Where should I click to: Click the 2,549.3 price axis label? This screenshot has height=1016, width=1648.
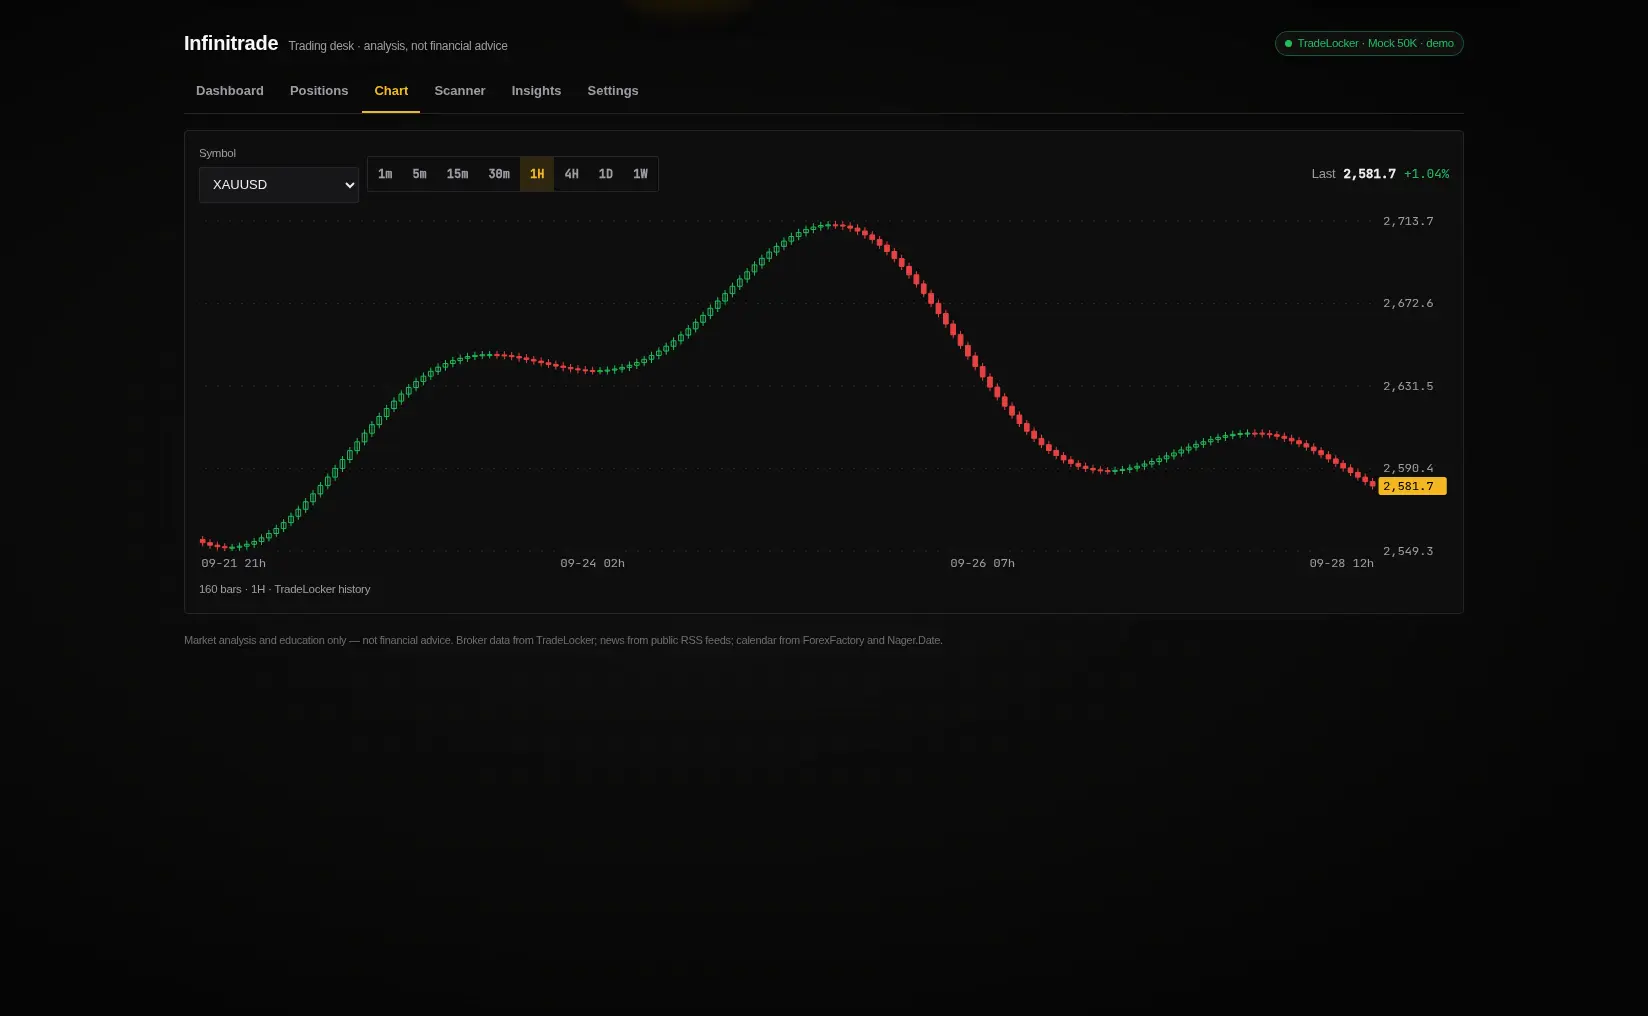[x=1408, y=551]
